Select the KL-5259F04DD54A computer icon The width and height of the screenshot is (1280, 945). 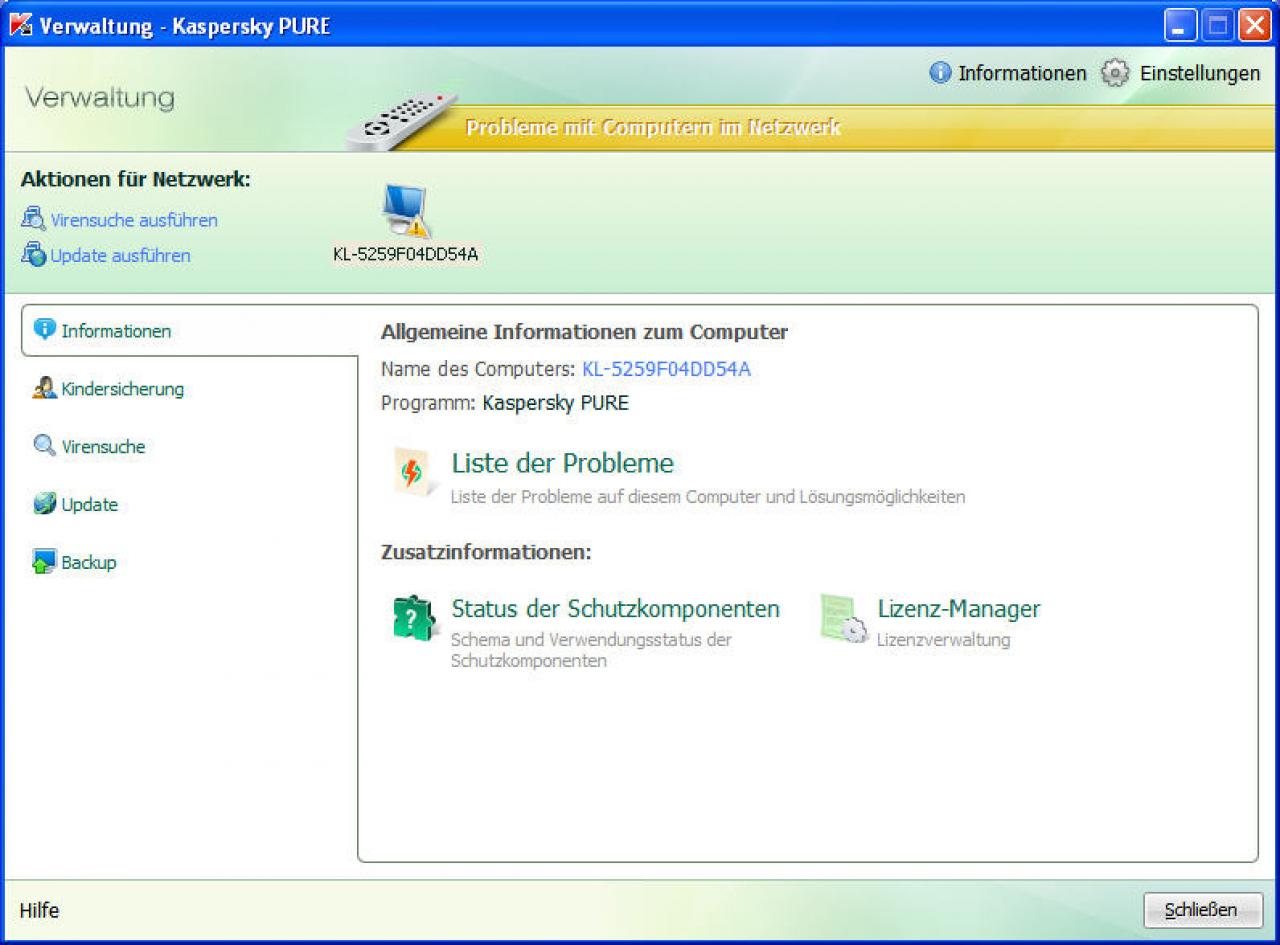click(405, 211)
